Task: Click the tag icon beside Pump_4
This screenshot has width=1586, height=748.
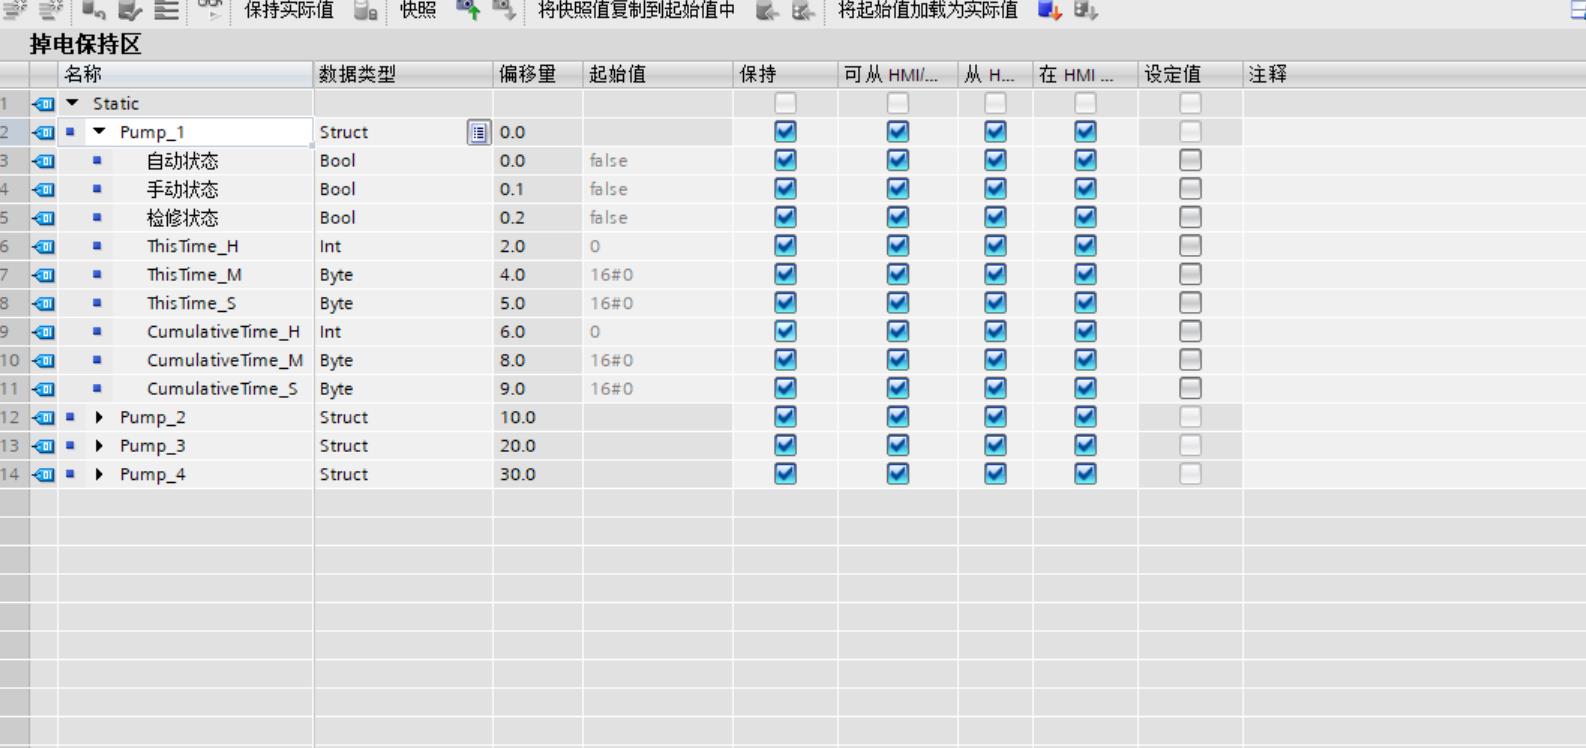Action: pyautogui.click(x=43, y=475)
